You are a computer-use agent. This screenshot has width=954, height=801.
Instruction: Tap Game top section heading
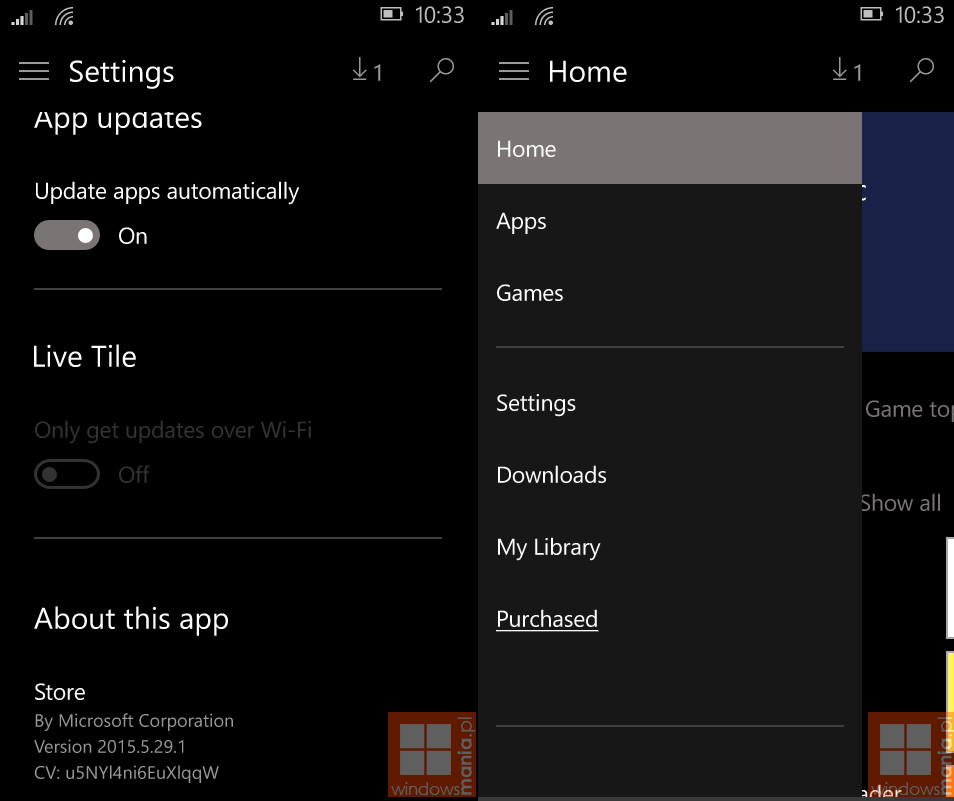(909, 409)
